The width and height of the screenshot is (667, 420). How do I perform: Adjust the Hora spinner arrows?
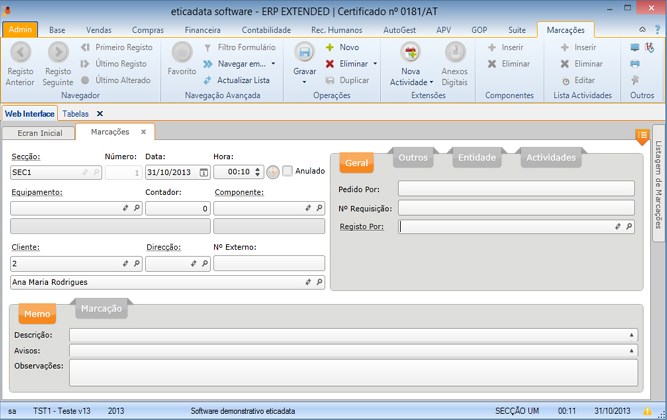(x=258, y=172)
